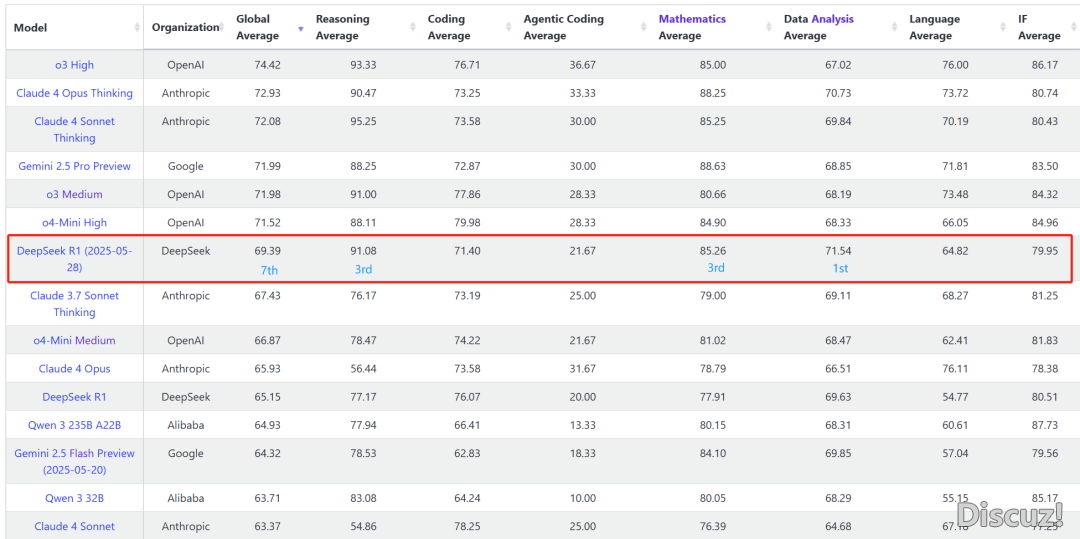Open Qwen 3 235B A22B link
1080x539 pixels.
[x=74, y=425]
